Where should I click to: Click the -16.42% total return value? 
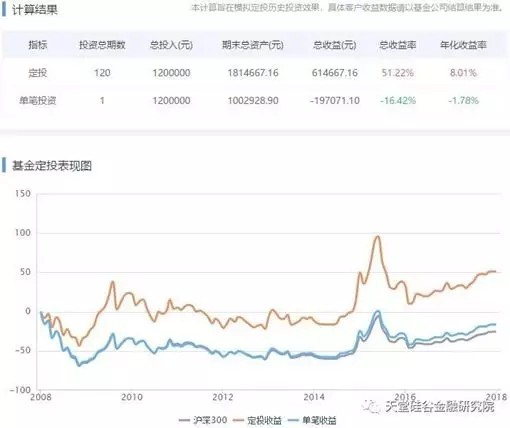pyautogui.click(x=397, y=100)
